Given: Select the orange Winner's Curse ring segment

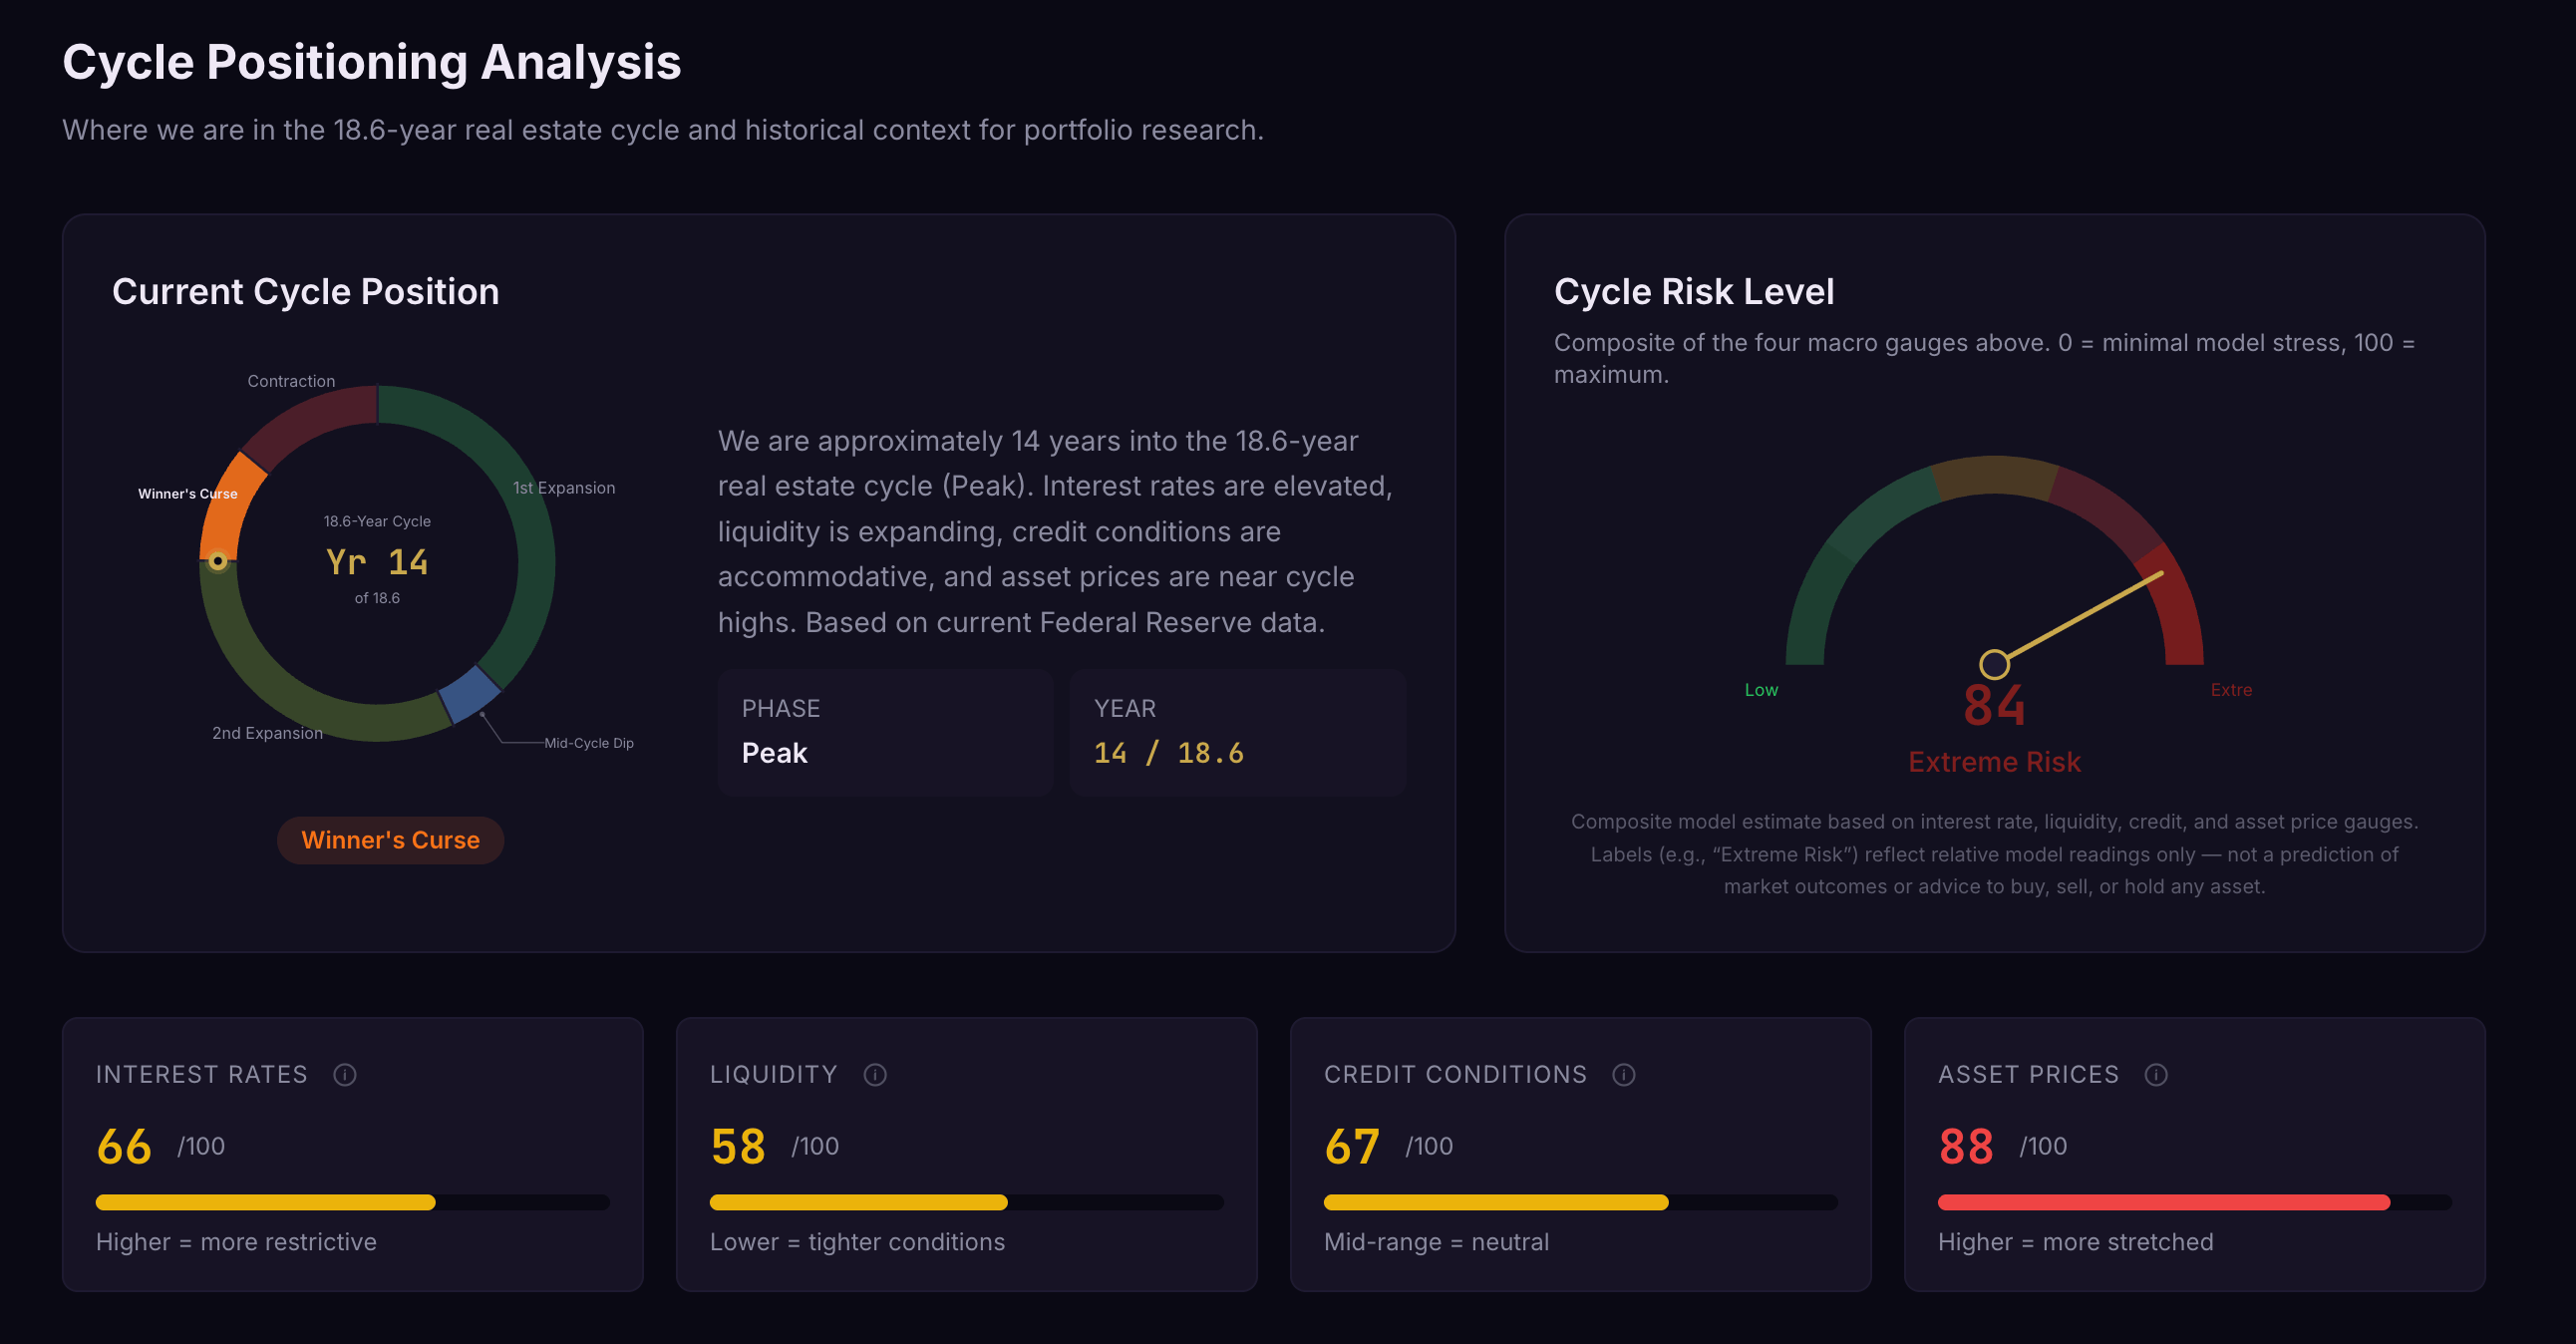Looking at the screenshot, I should point(230,505).
